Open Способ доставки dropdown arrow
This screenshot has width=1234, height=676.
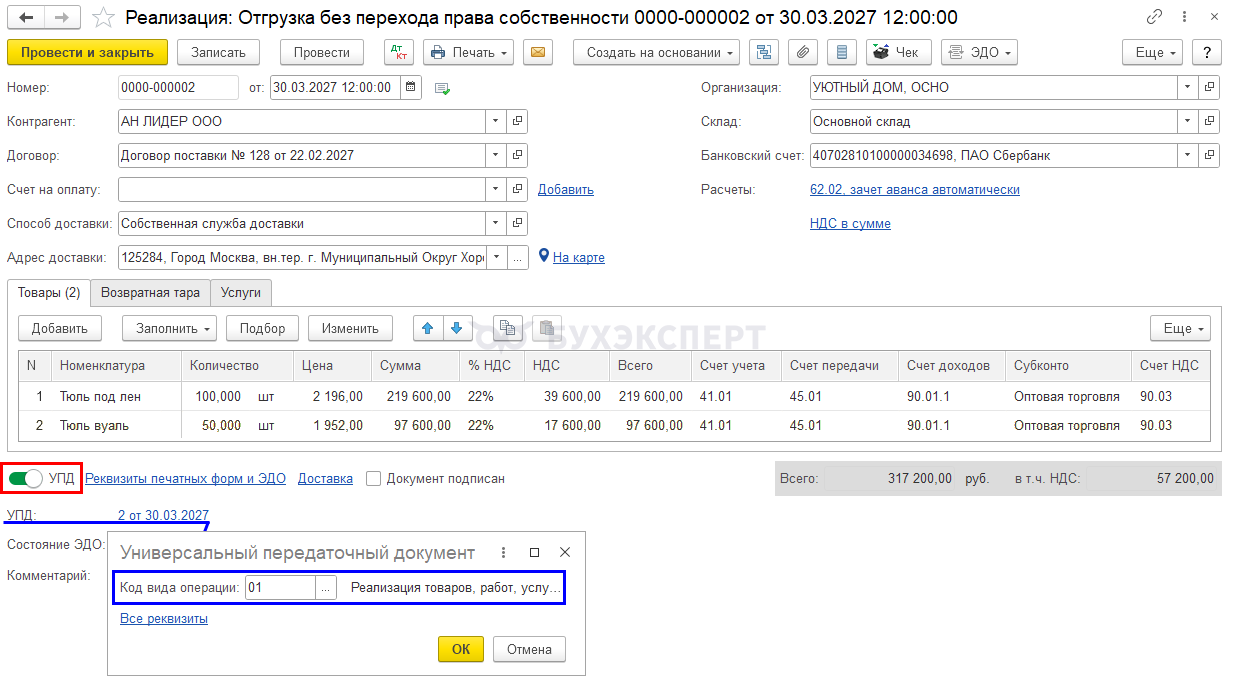pos(497,223)
